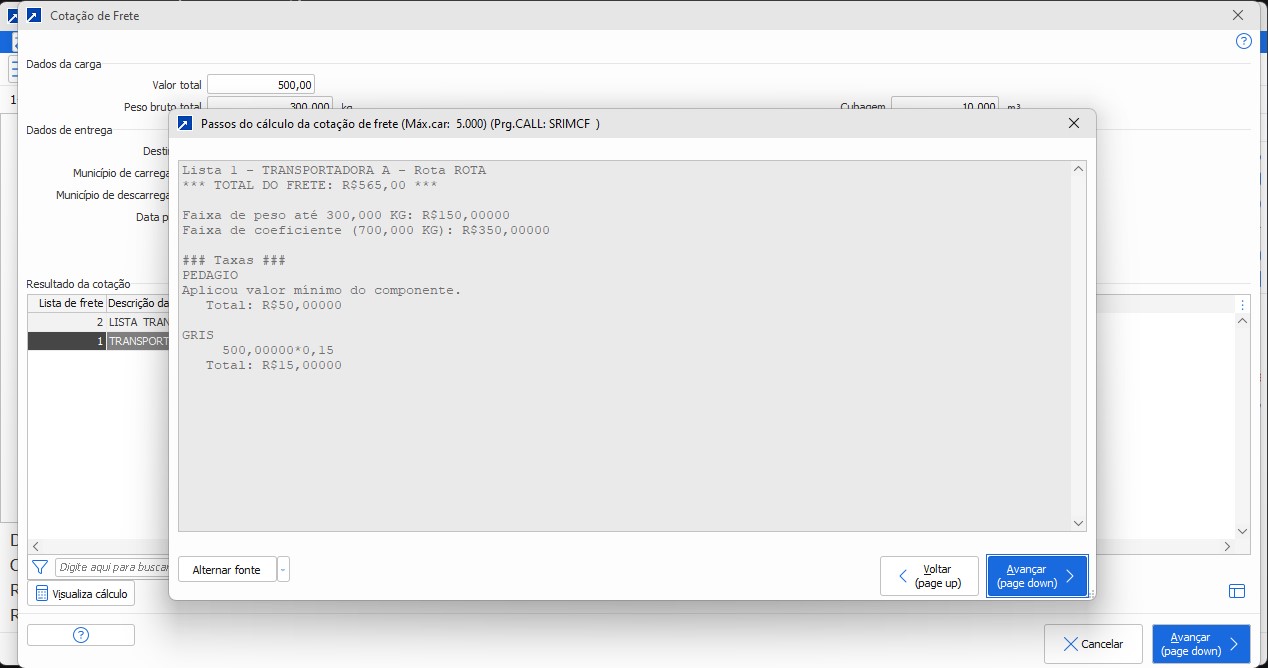Open help icon at window top right
Image resolution: width=1268 pixels, height=668 pixels.
click(1244, 41)
